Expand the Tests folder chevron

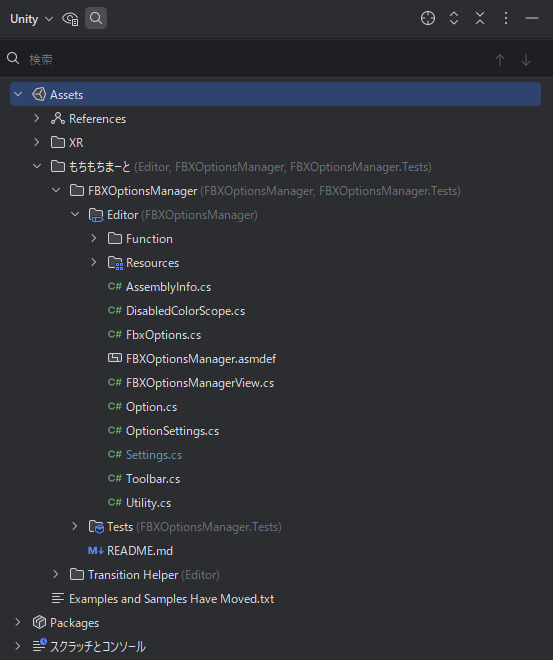point(75,526)
